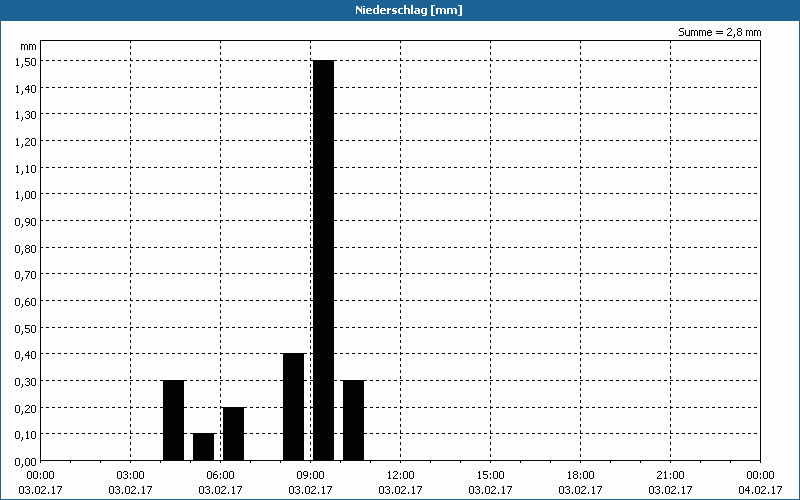Screen dimensions: 800x500
Task: Select the 04.02.17 date label
Action: [x=760, y=490]
